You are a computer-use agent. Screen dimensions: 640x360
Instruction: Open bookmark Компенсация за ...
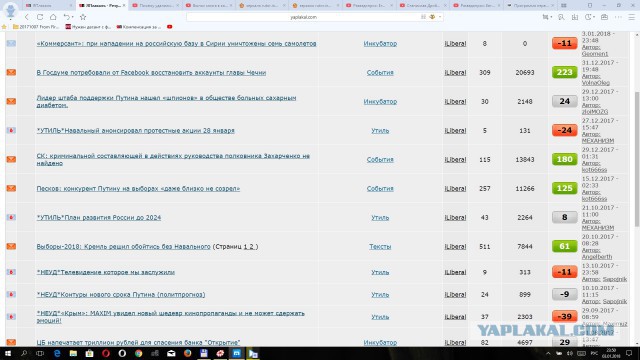[139, 27]
